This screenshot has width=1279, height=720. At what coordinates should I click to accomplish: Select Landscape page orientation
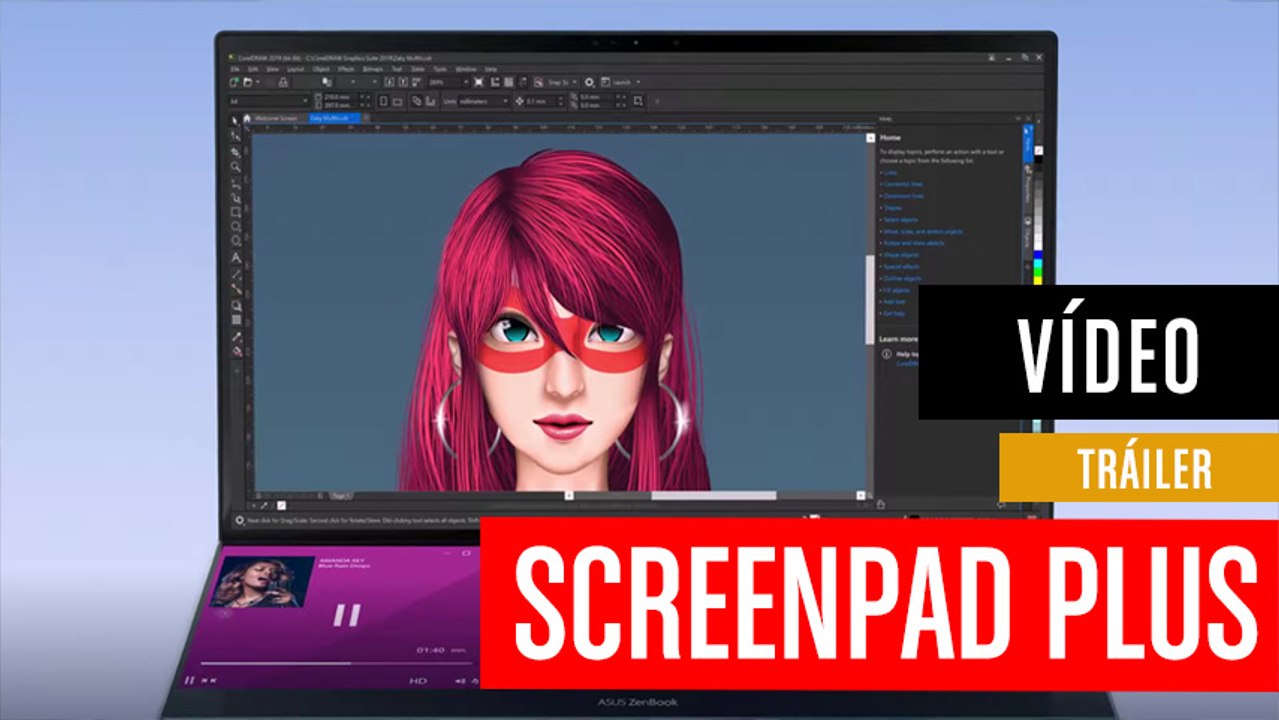[397, 102]
